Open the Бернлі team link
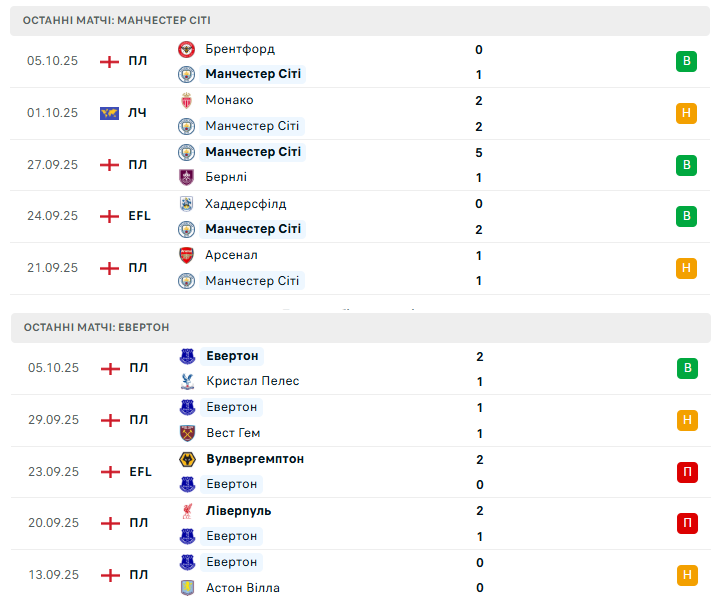 [226, 177]
